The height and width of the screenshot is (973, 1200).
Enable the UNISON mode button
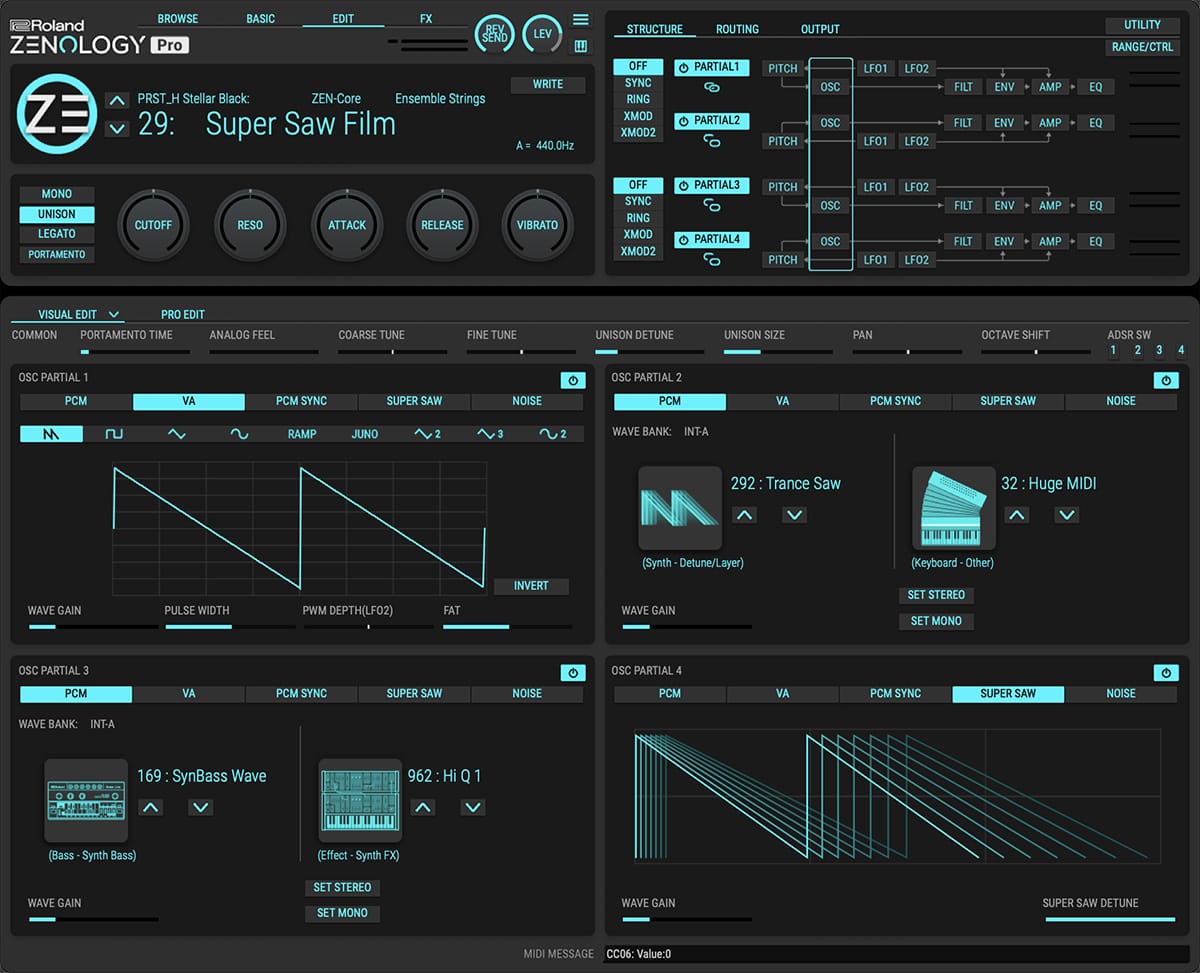point(57,214)
